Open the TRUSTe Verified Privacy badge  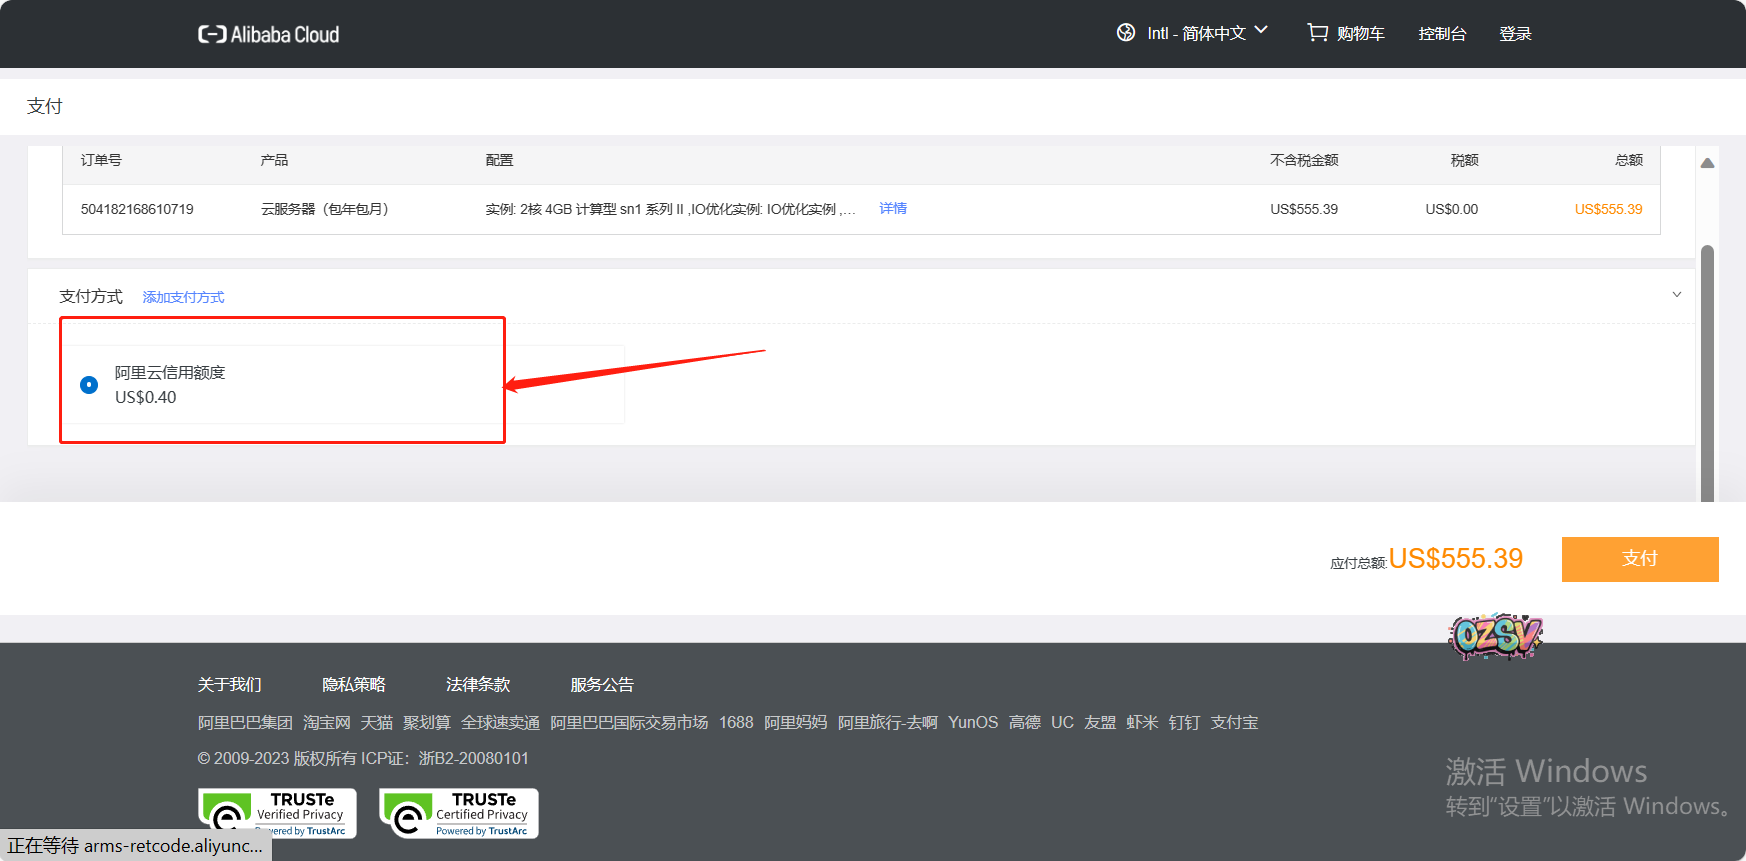[x=277, y=813]
